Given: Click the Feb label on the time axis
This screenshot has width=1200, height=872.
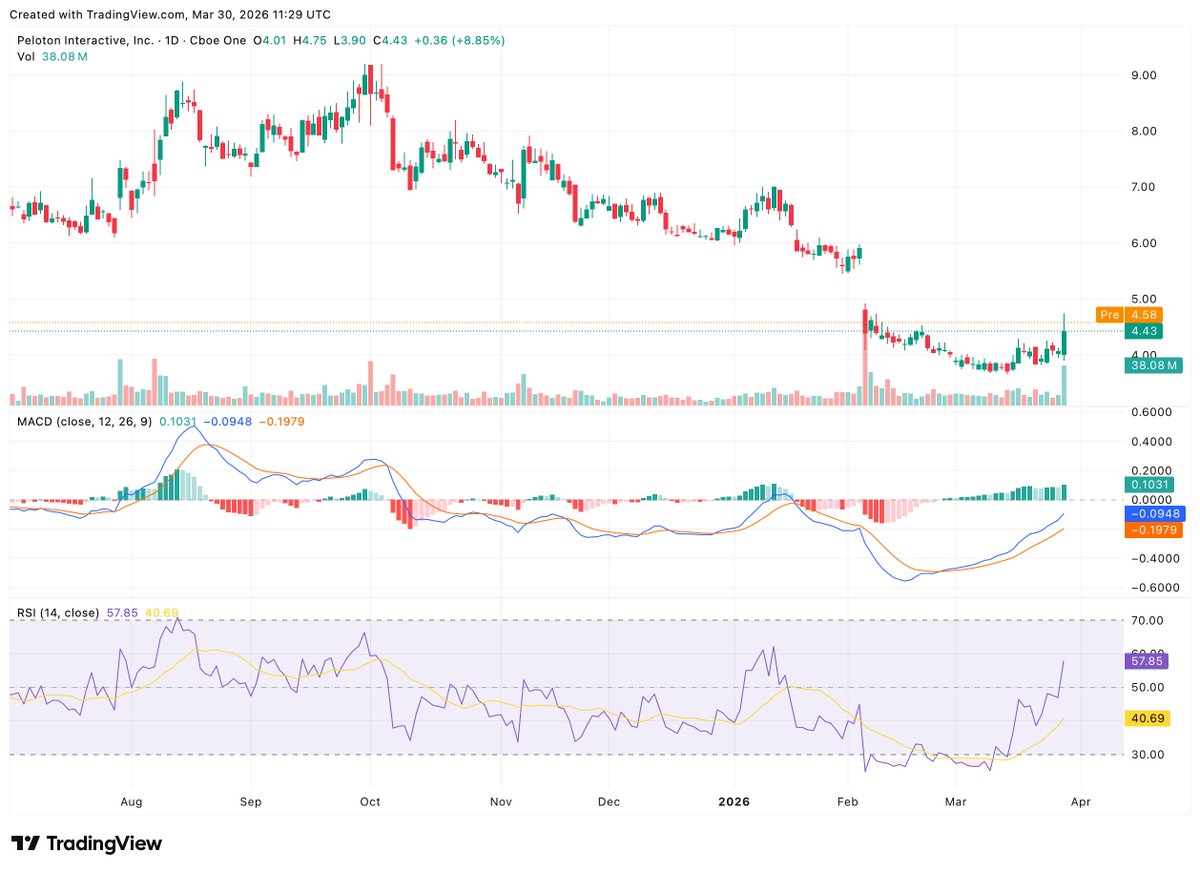Looking at the screenshot, I should (x=847, y=802).
